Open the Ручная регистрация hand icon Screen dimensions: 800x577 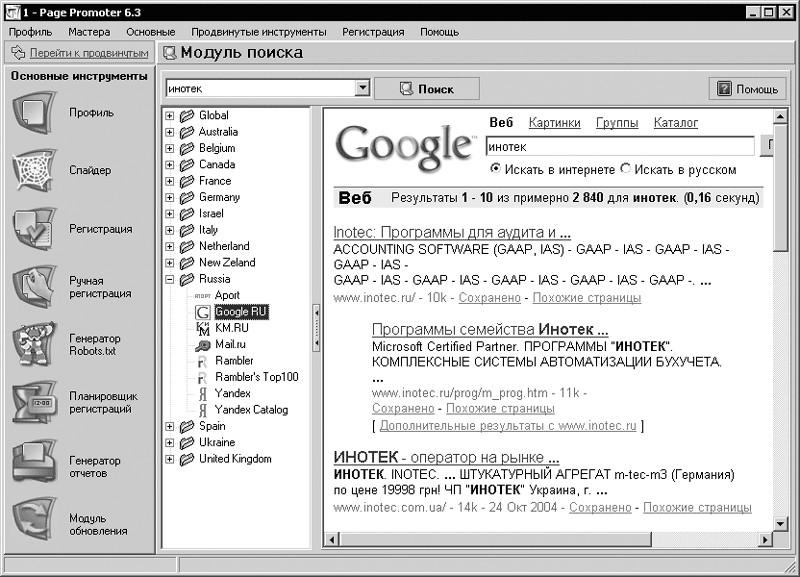pyautogui.click(x=34, y=286)
